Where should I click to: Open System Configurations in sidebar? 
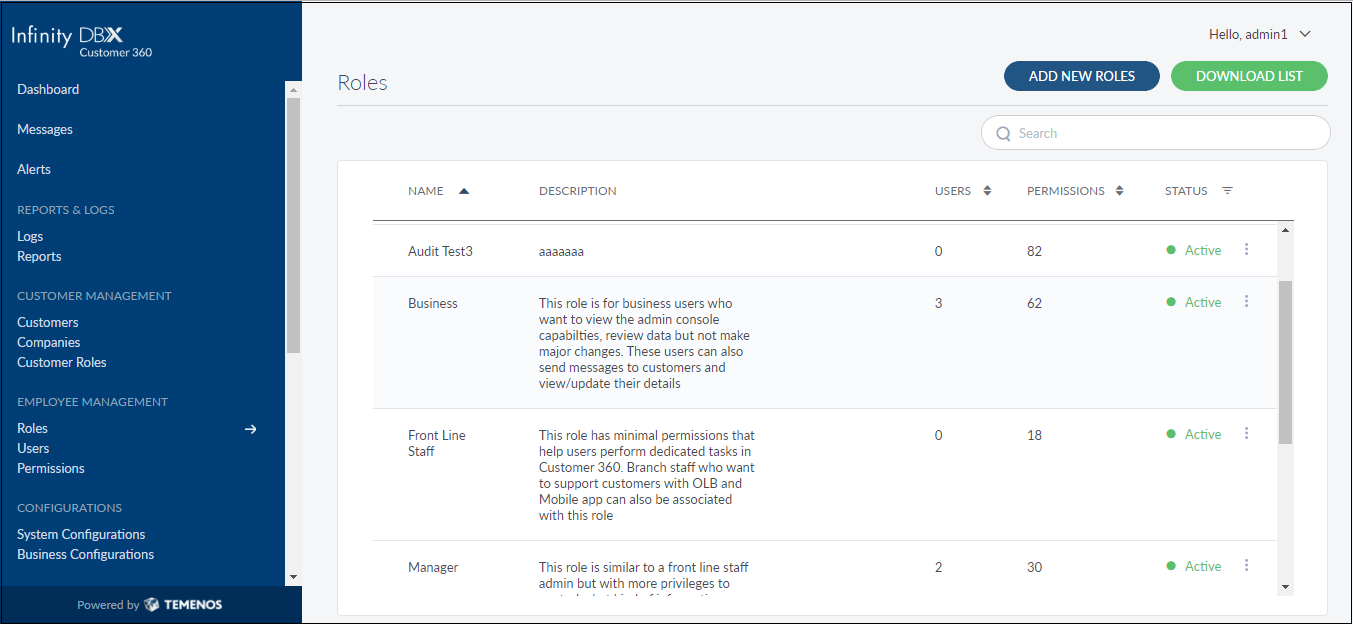pyautogui.click(x=81, y=534)
